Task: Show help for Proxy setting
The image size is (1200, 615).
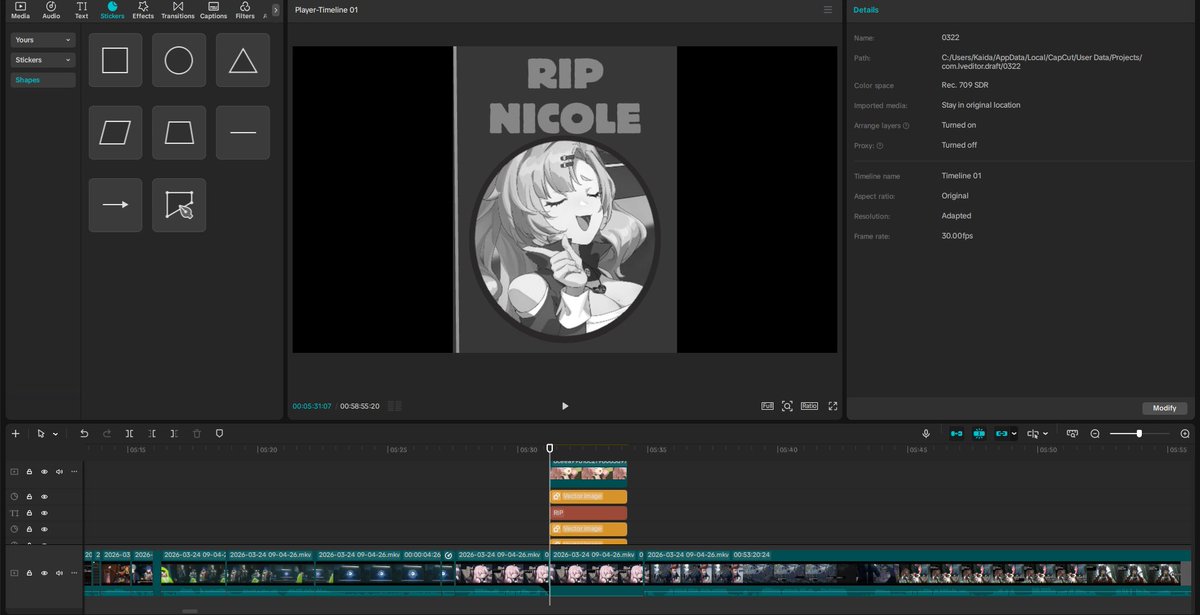Action: pos(880,146)
